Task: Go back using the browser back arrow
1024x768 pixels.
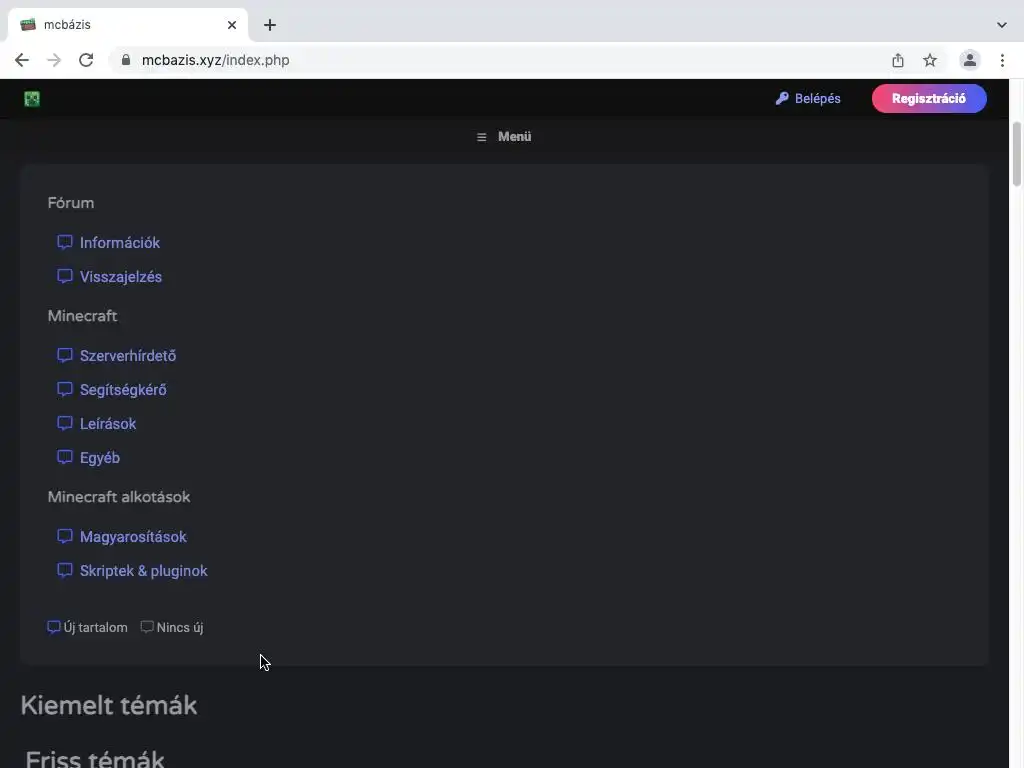Action: tap(22, 60)
